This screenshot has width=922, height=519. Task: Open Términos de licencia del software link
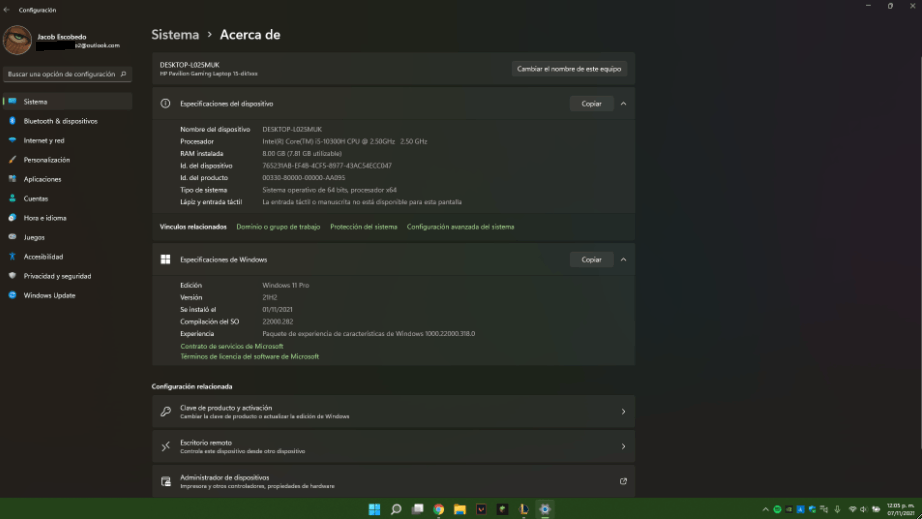pos(249,357)
